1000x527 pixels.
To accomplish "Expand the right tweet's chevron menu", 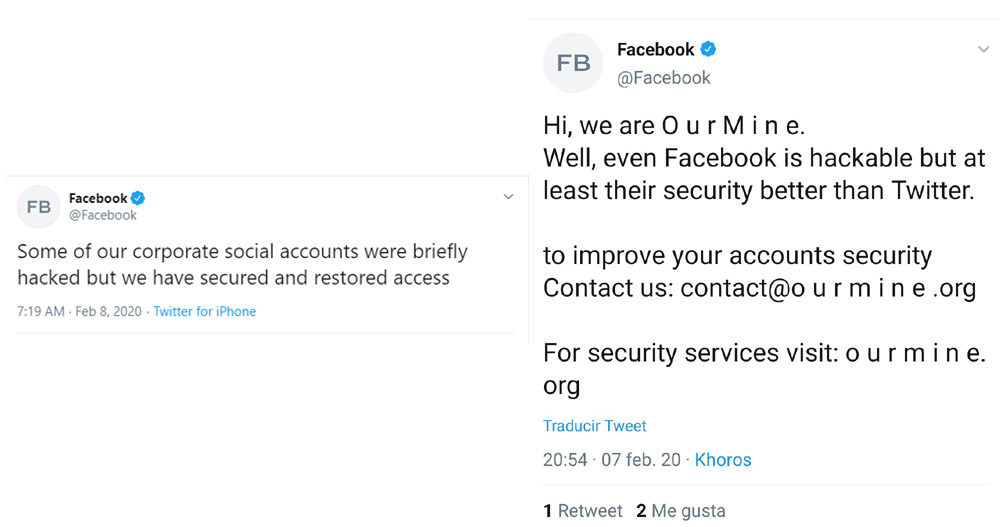I will click(x=983, y=49).
